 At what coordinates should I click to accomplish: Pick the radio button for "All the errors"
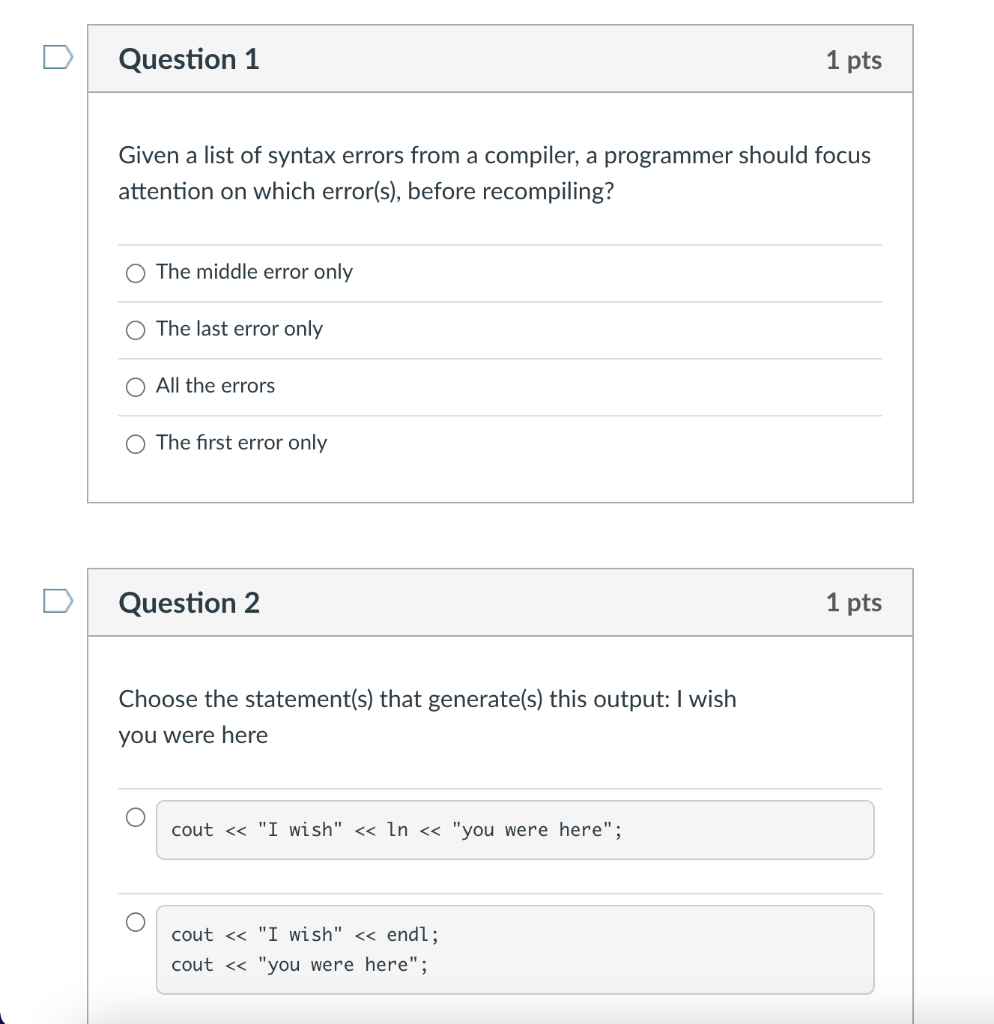pyautogui.click(x=135, y=387)
